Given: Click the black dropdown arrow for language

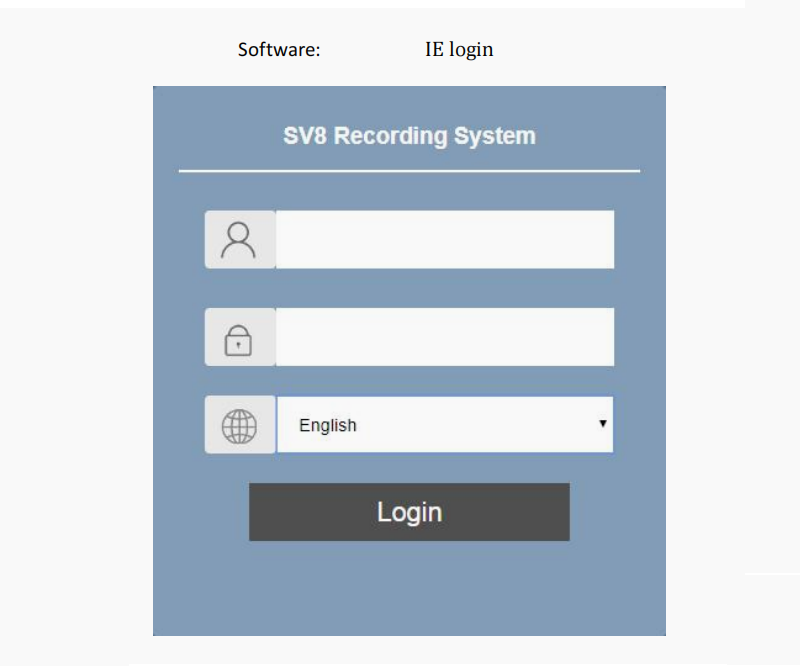Looking at the screenshot, I should pos(602,424).
